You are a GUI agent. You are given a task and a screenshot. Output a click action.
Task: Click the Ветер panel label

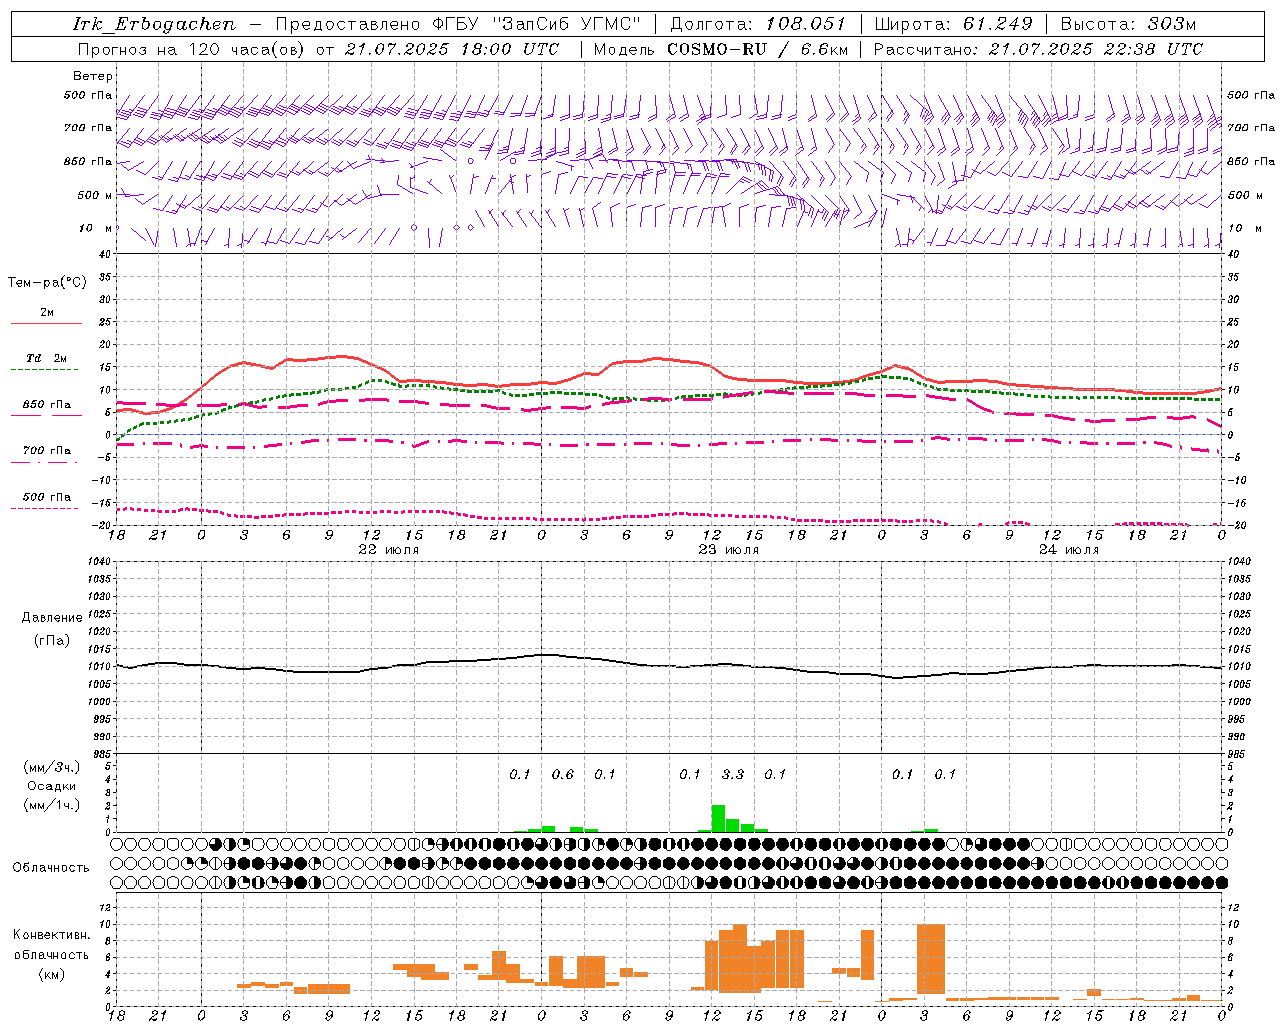[93, 76]
